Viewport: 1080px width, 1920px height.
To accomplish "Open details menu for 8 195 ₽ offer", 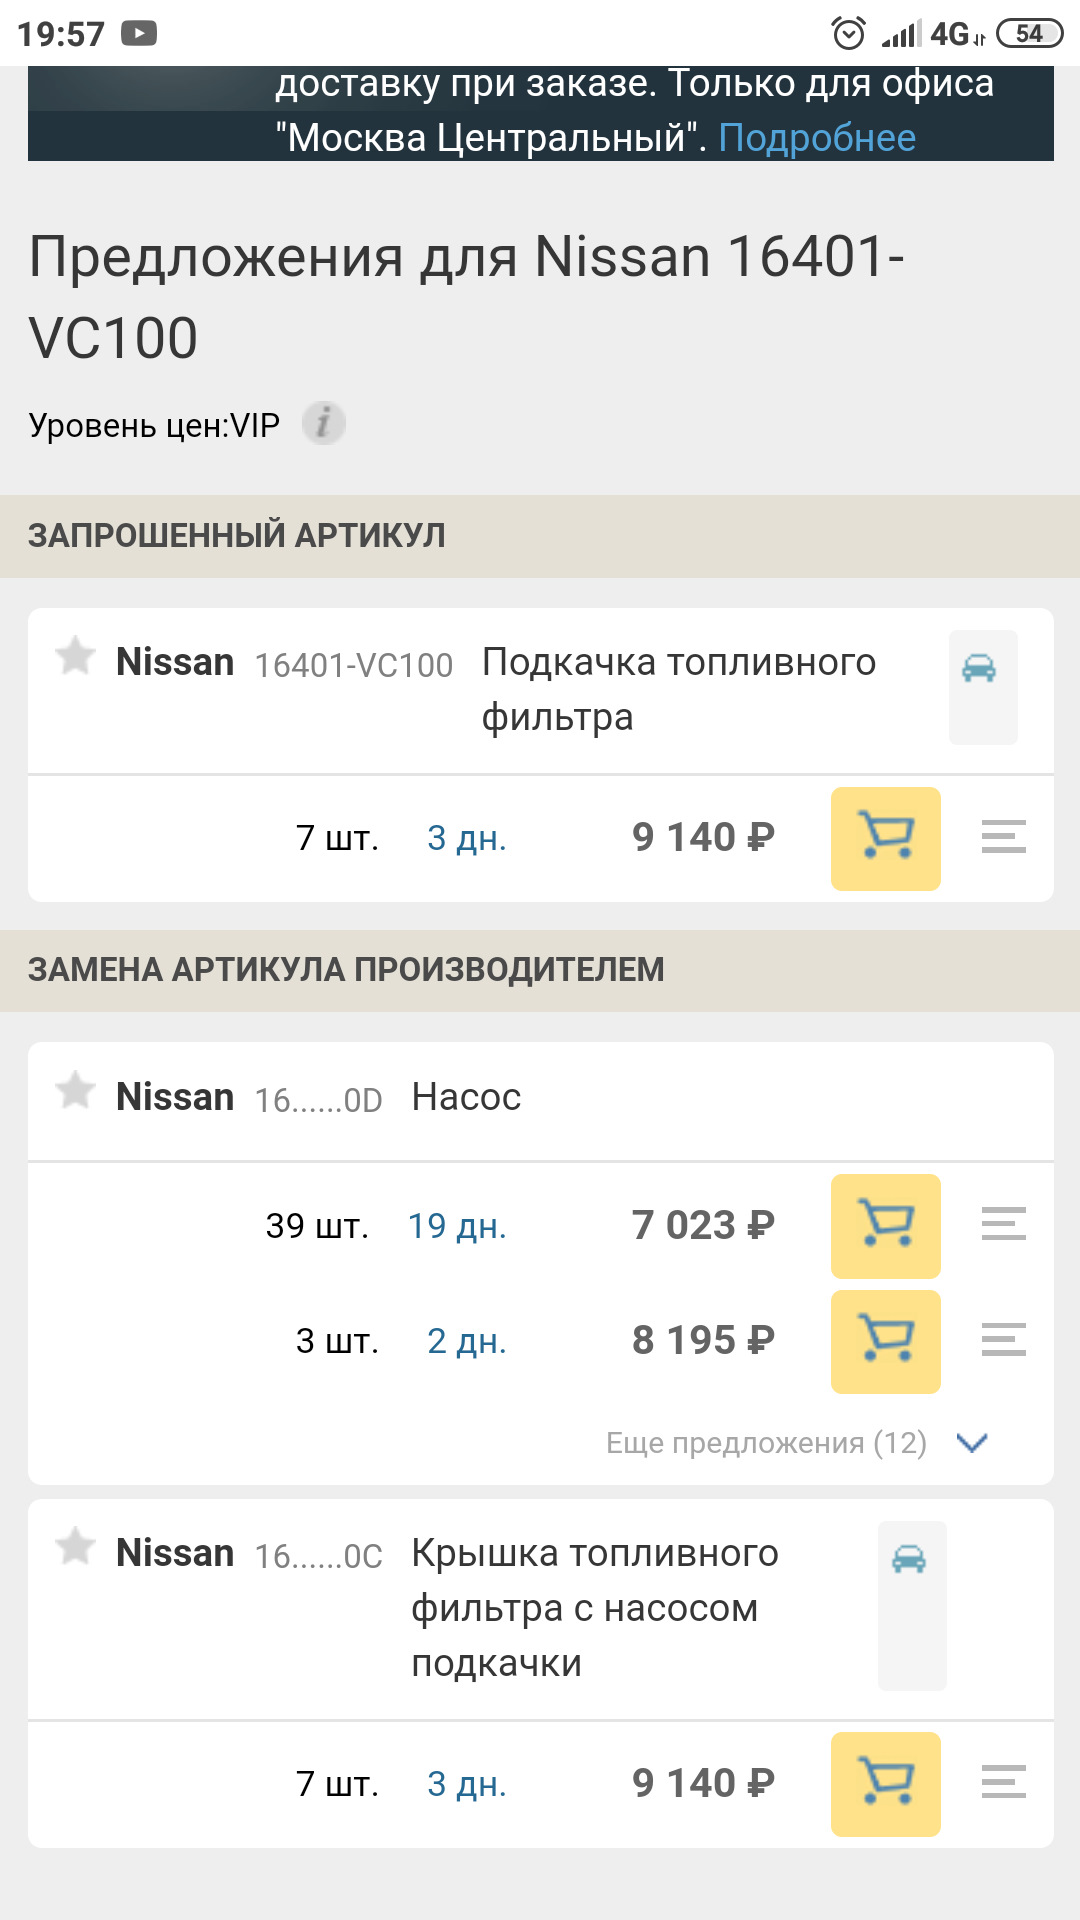I will coord(1003,1340).
